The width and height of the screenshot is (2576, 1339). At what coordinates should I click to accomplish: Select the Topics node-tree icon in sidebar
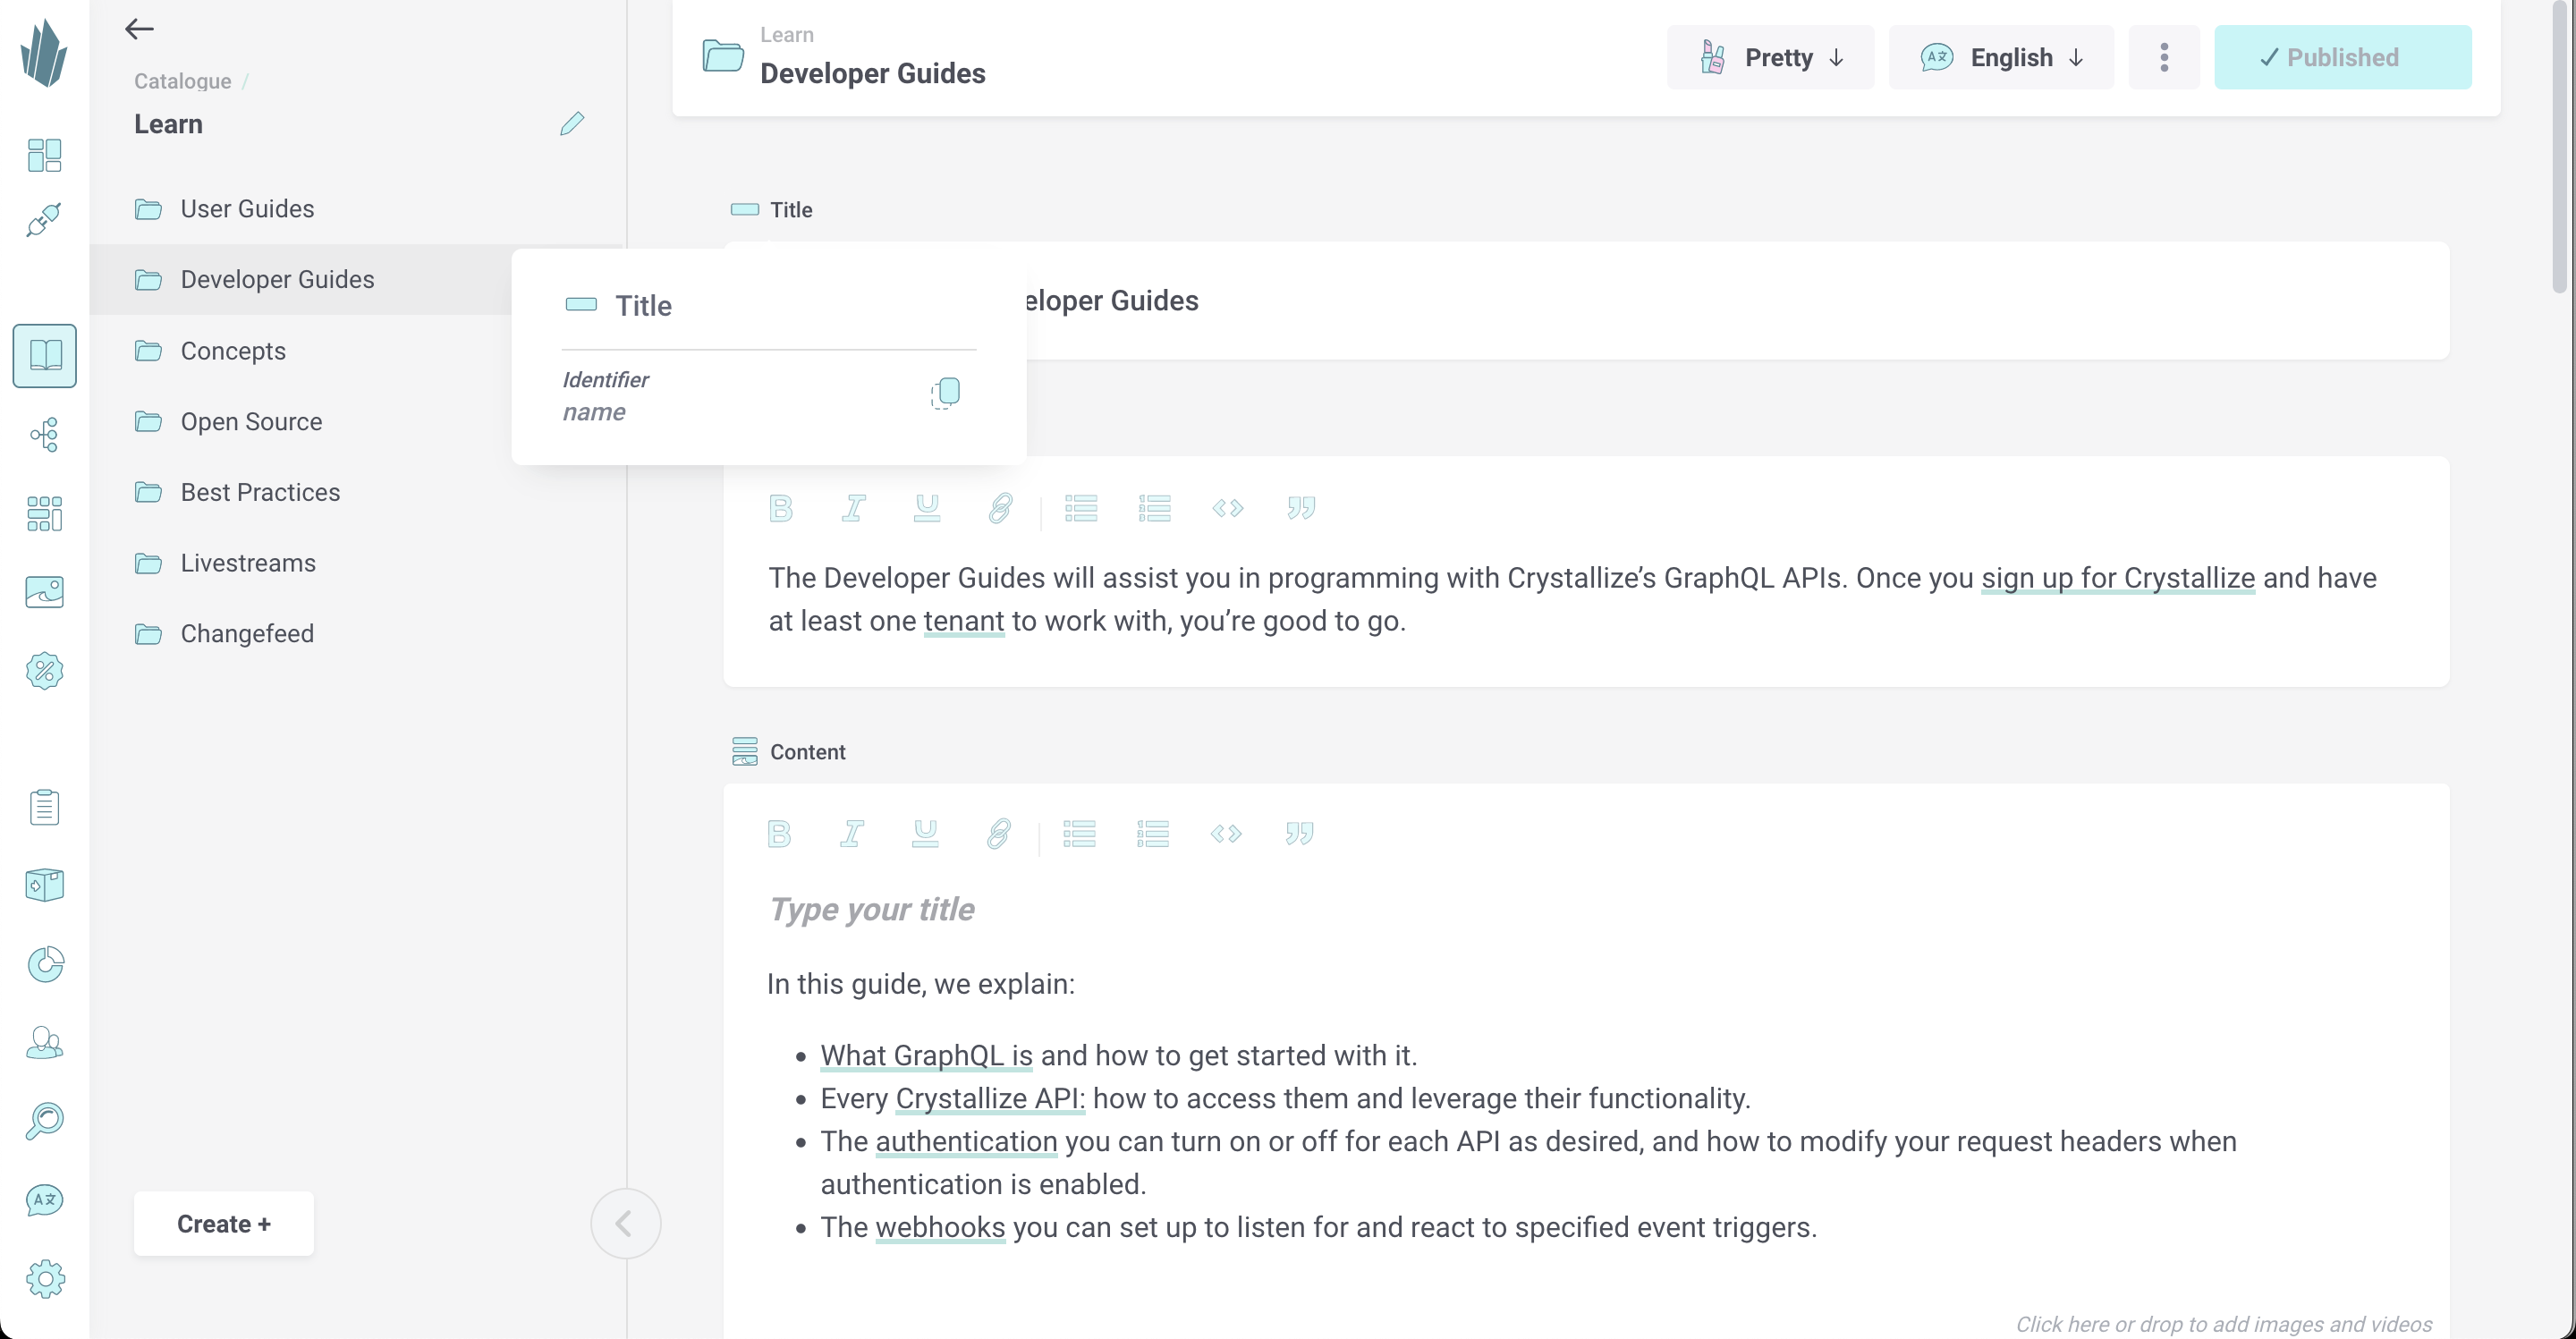tap(44, 434)
